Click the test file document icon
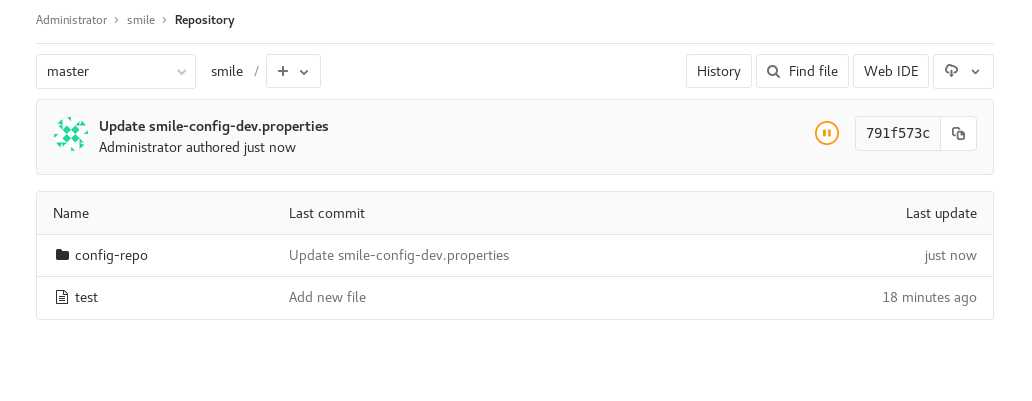Image resolution: width=1032 pixels, height=401 pixels. [62, 297]
